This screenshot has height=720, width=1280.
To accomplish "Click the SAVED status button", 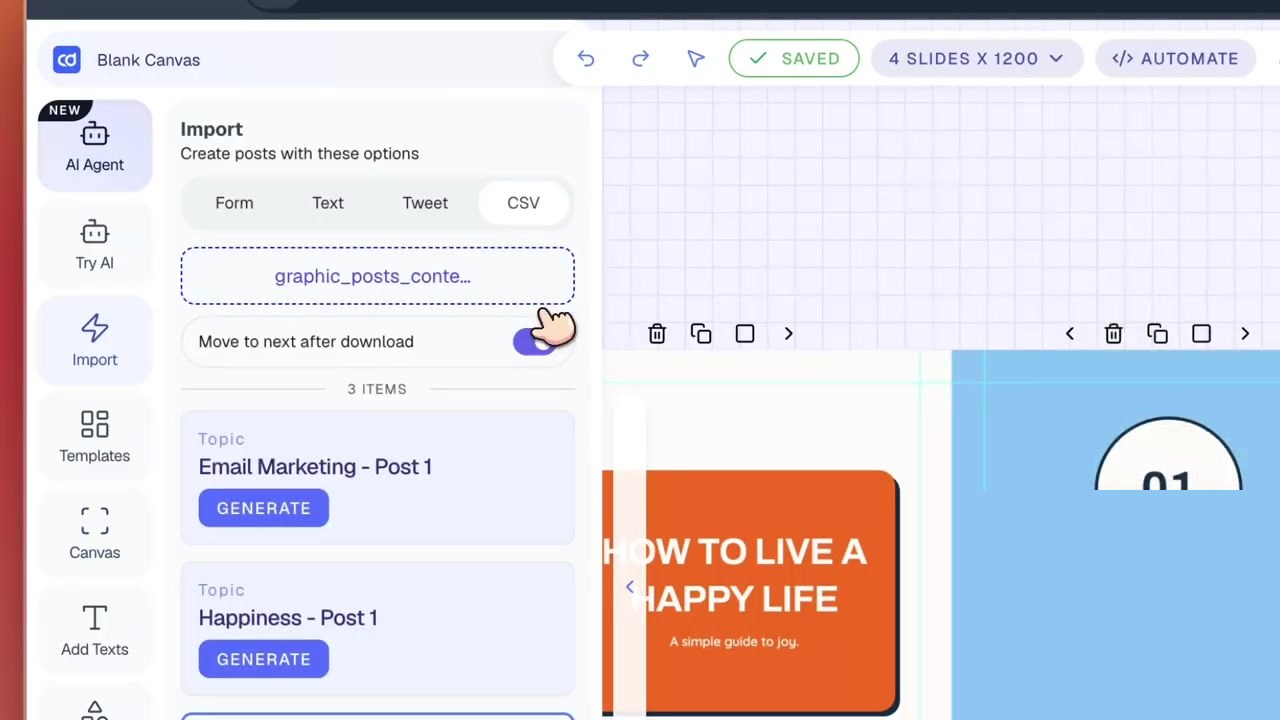I will [794, 59].
